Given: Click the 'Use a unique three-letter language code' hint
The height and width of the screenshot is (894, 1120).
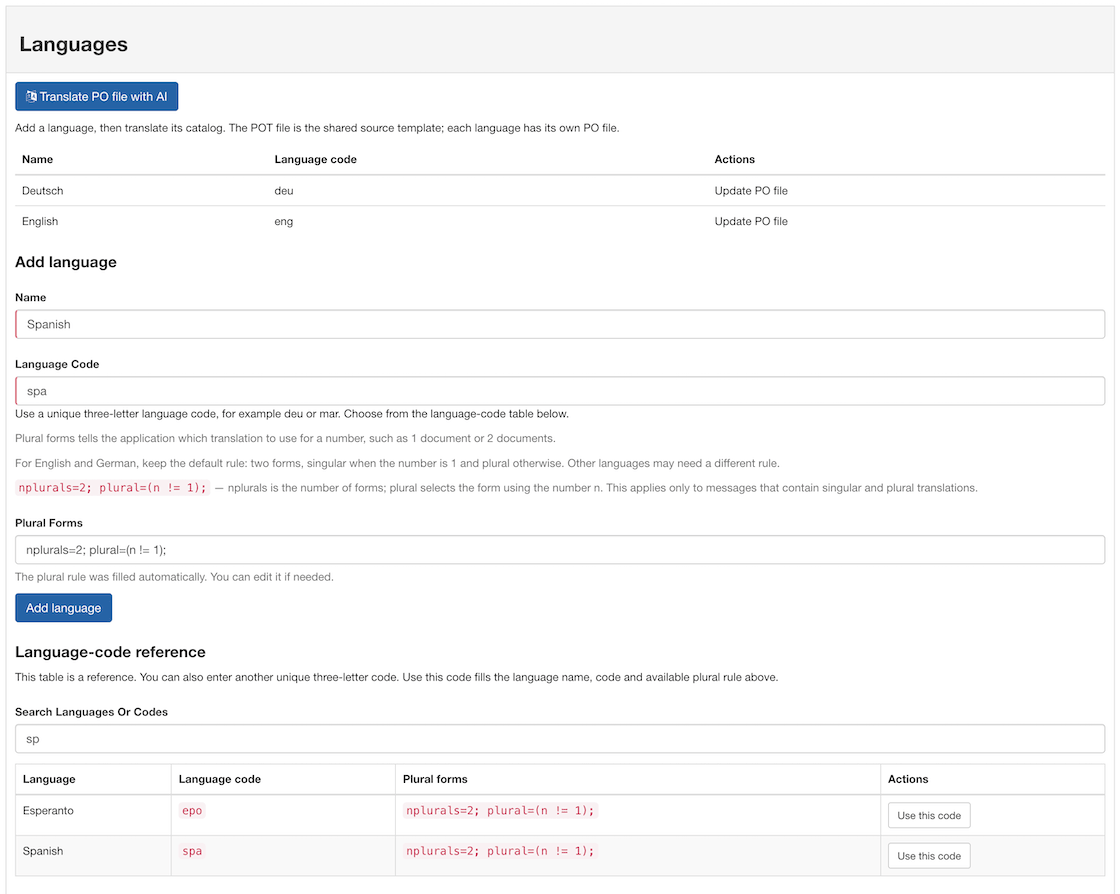Looking at the screenshot, I should [291, 414].
